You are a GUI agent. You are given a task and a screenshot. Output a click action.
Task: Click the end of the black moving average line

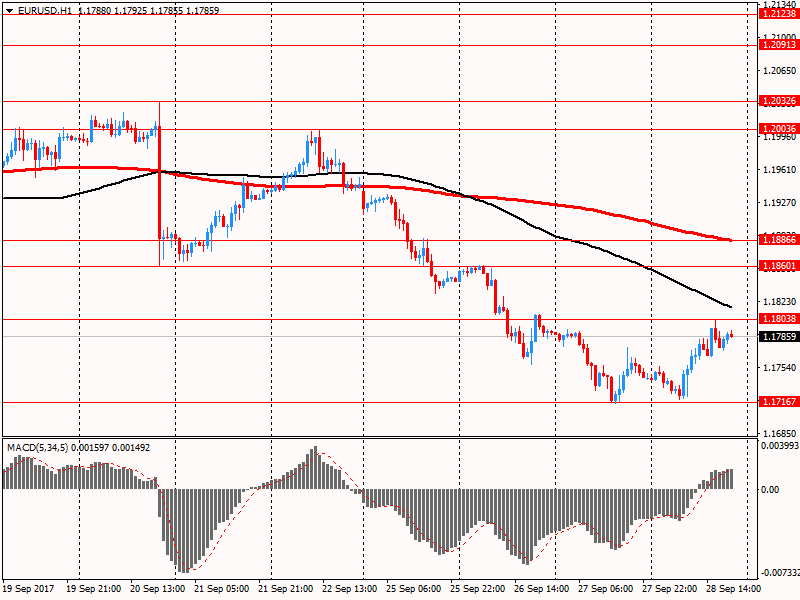pyautogui.click(x=730, y=307)
